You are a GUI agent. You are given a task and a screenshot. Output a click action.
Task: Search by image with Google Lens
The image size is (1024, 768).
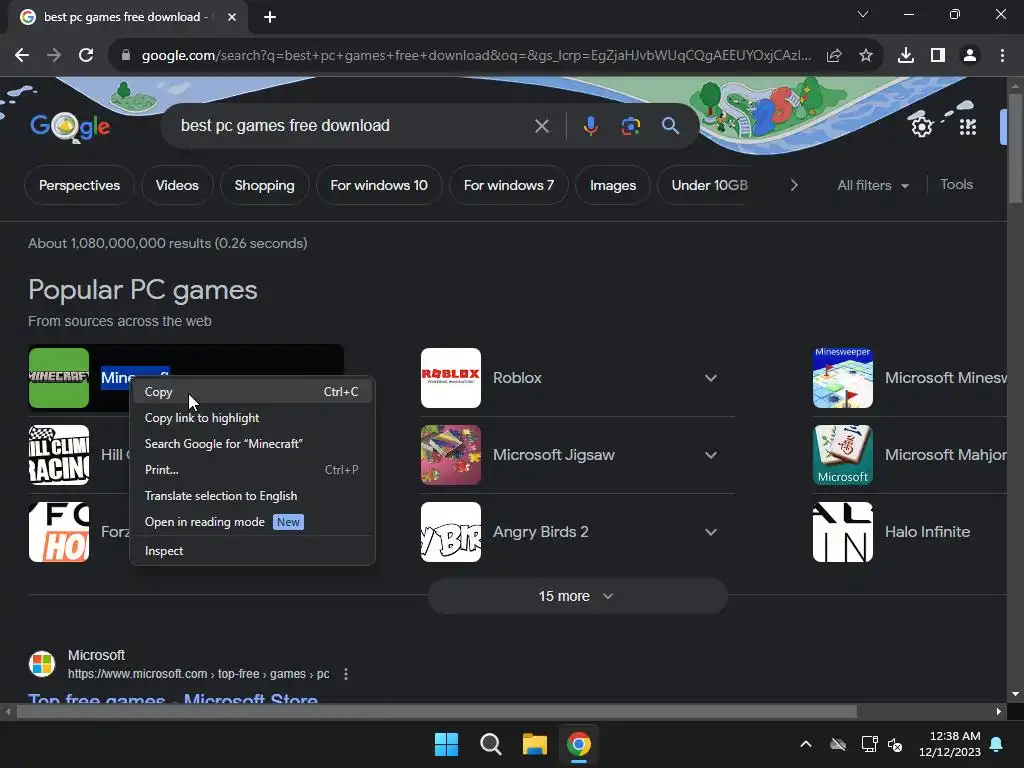coord(630,126)
